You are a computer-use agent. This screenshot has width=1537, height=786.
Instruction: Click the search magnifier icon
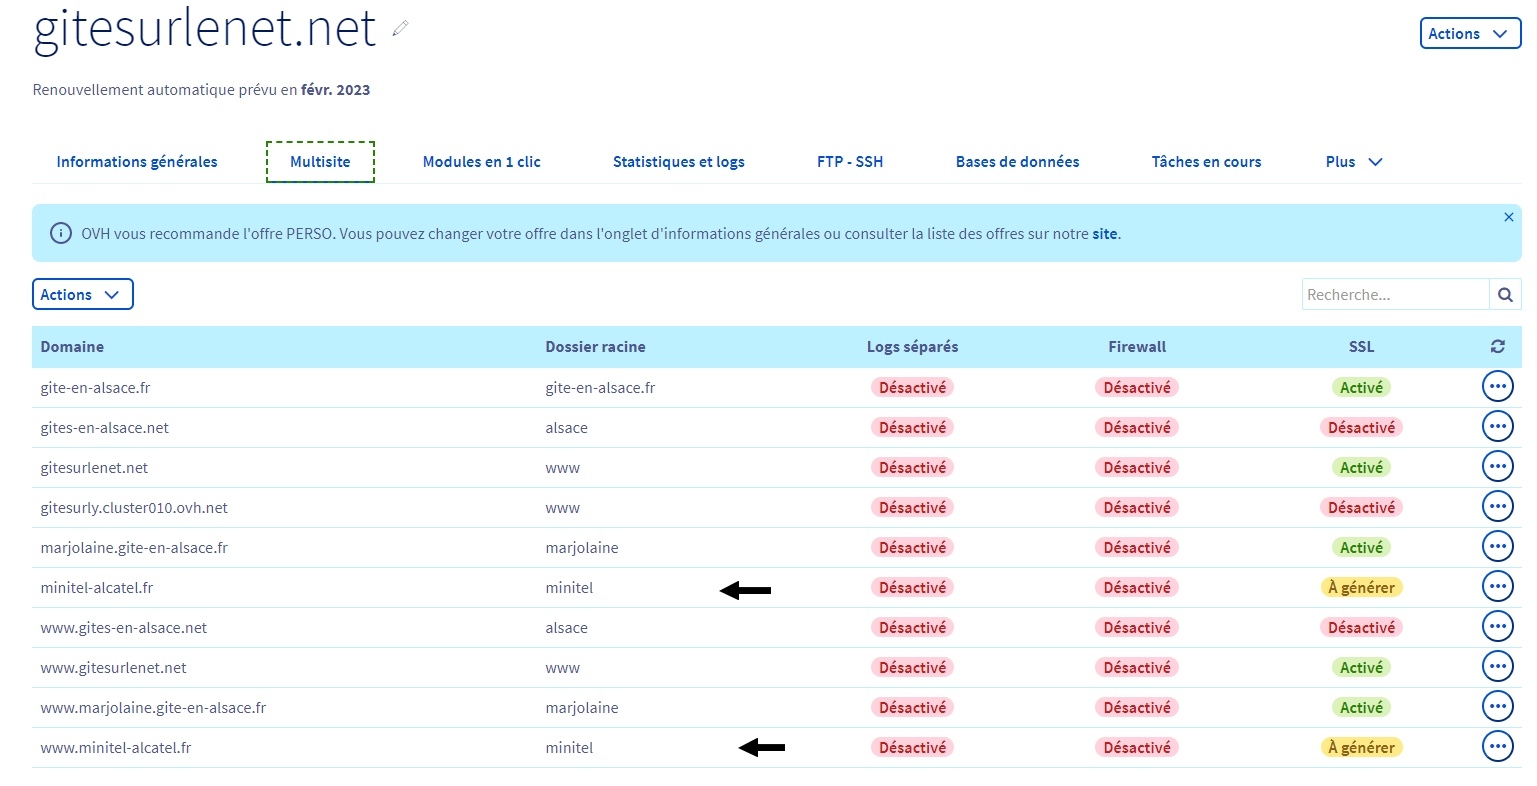coord(1505,295)
